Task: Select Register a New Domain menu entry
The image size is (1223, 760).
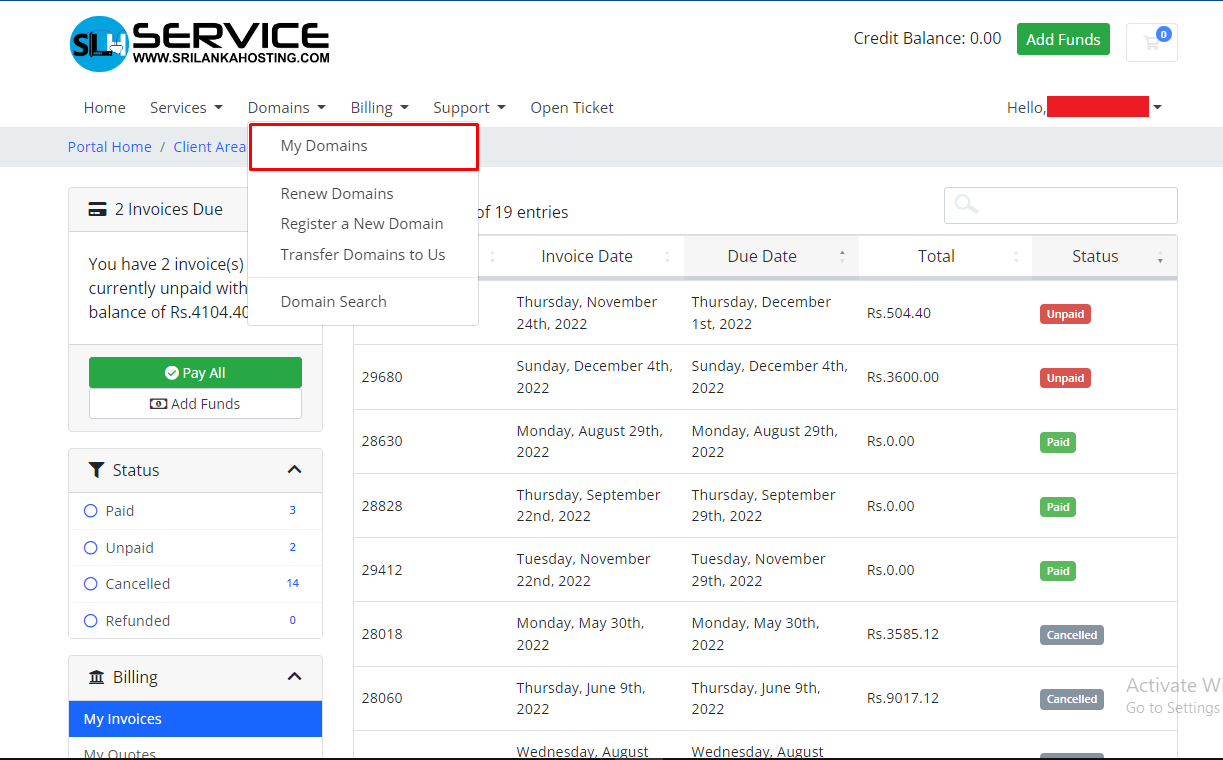Action: [x=361, y=224]
